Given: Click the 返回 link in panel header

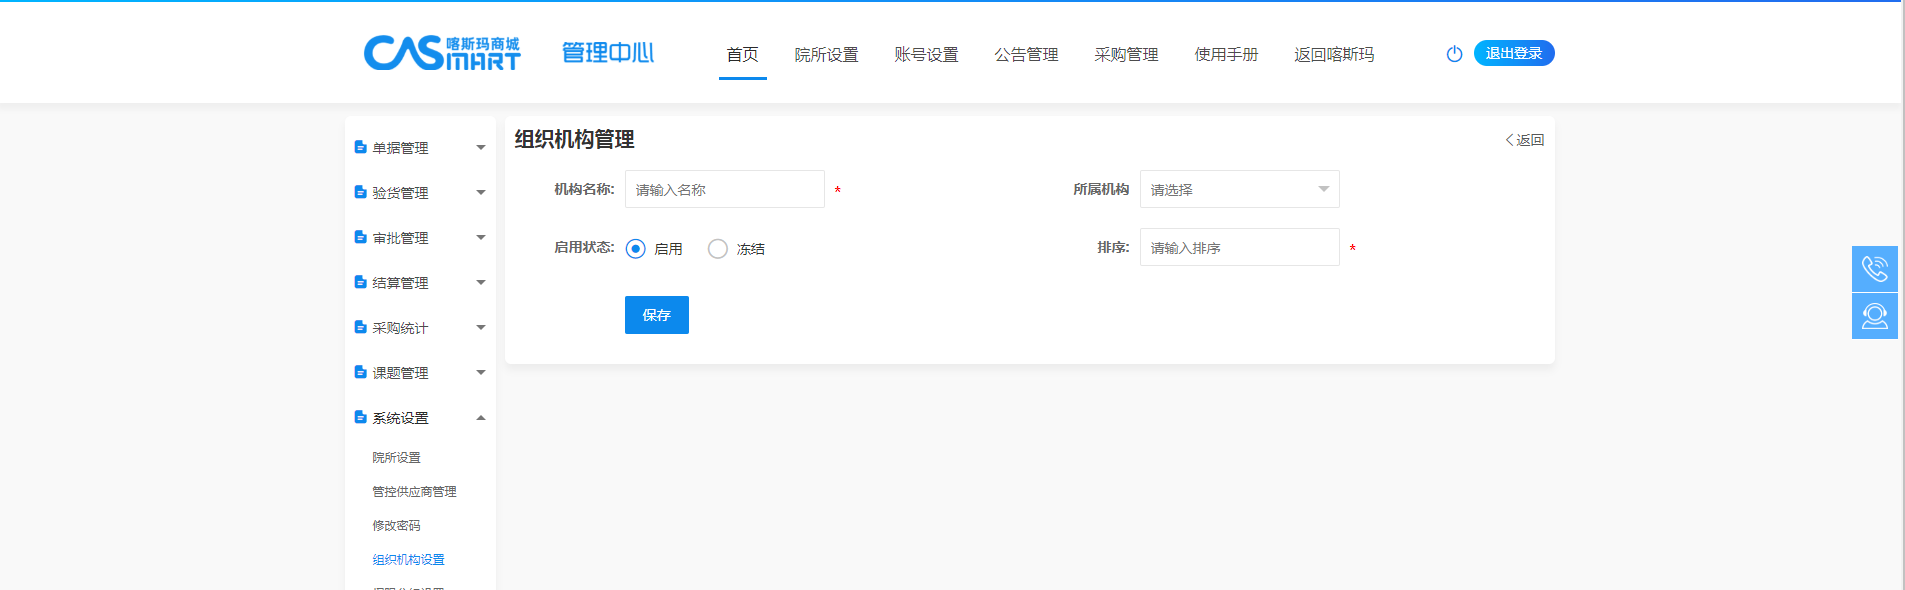Looking at the screenshot, I should [x=1525, y=140].
